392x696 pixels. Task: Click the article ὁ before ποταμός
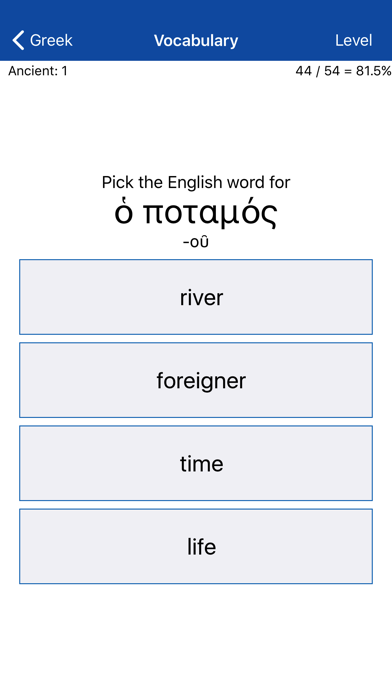tap(123, 213)
